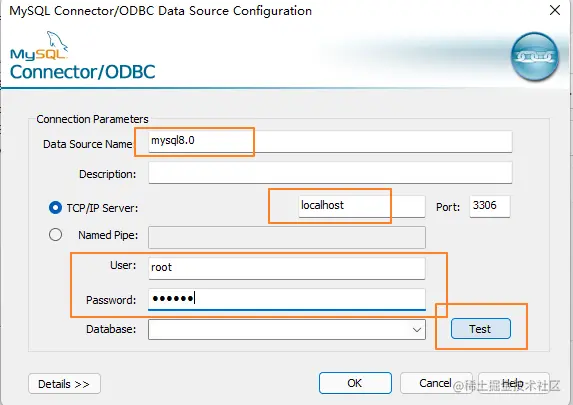Open Help for Connector/ODBC
The width and height of the screenshot is (573, 405).
point(513,383)
